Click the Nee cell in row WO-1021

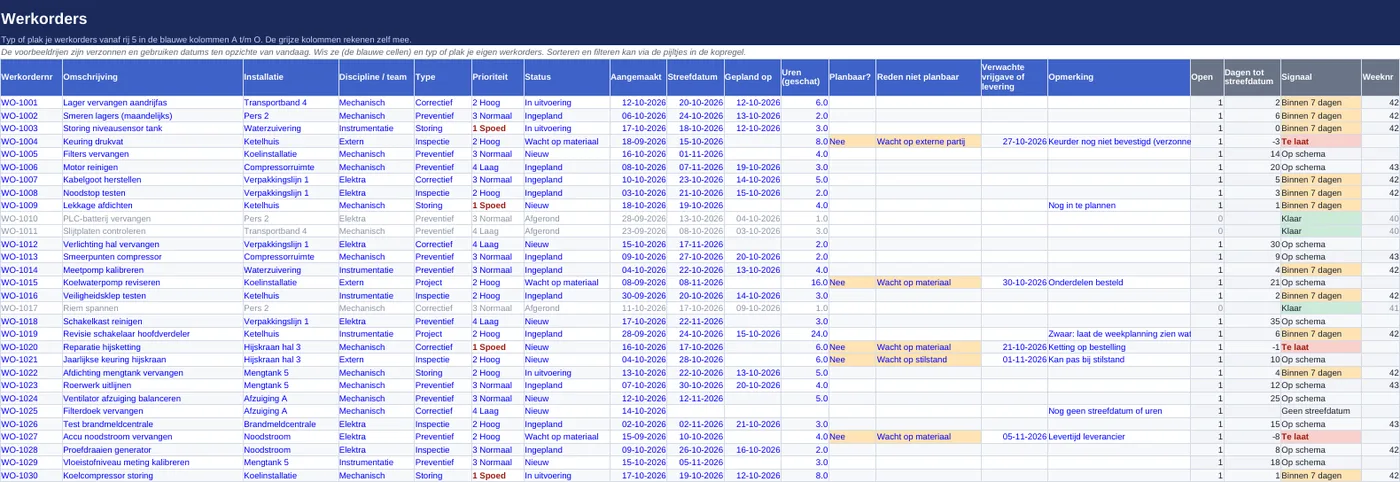pyautogui.click(x=852, y=360)
